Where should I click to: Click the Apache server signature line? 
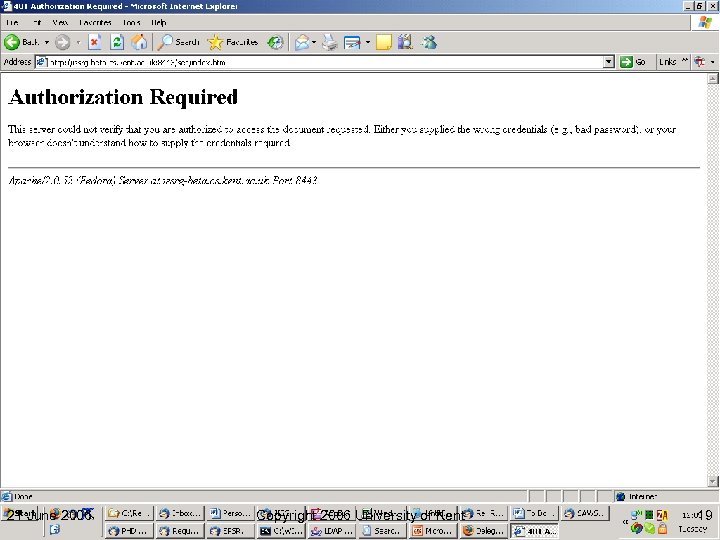(x=163, y=180)
